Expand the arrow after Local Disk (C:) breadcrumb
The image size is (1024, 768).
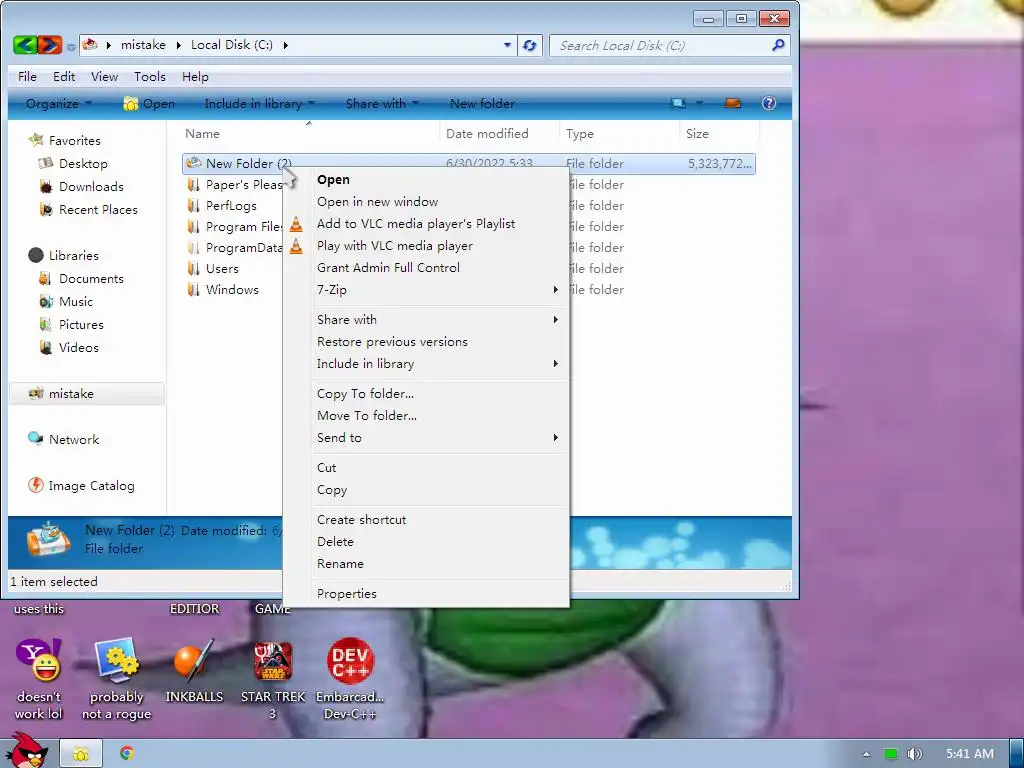[x=285, y=45]
